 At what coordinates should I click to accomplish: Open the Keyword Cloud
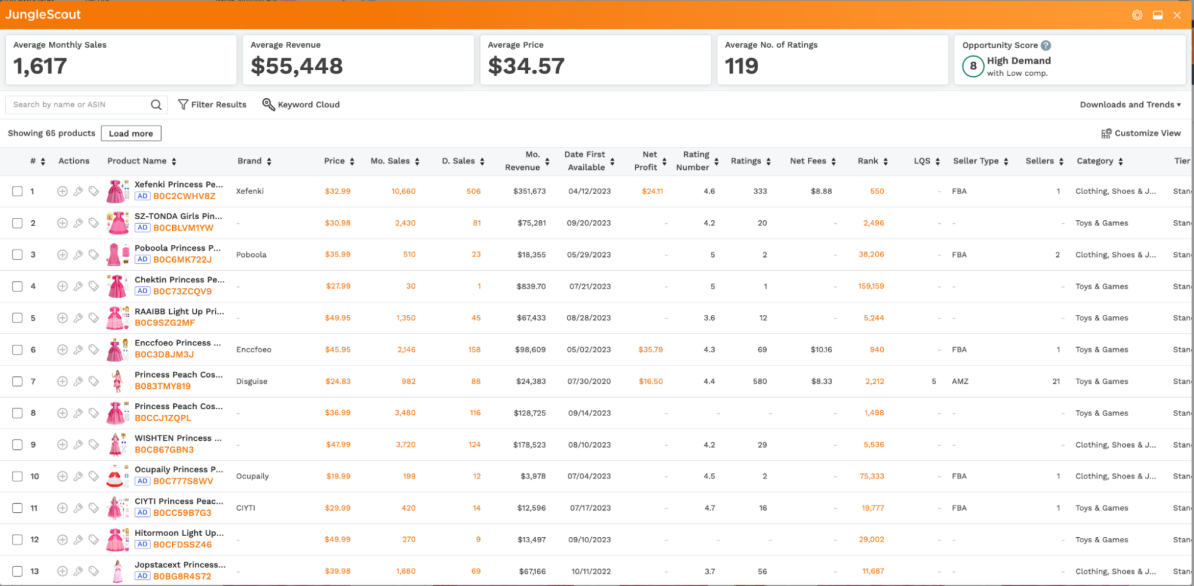point(301,105)
